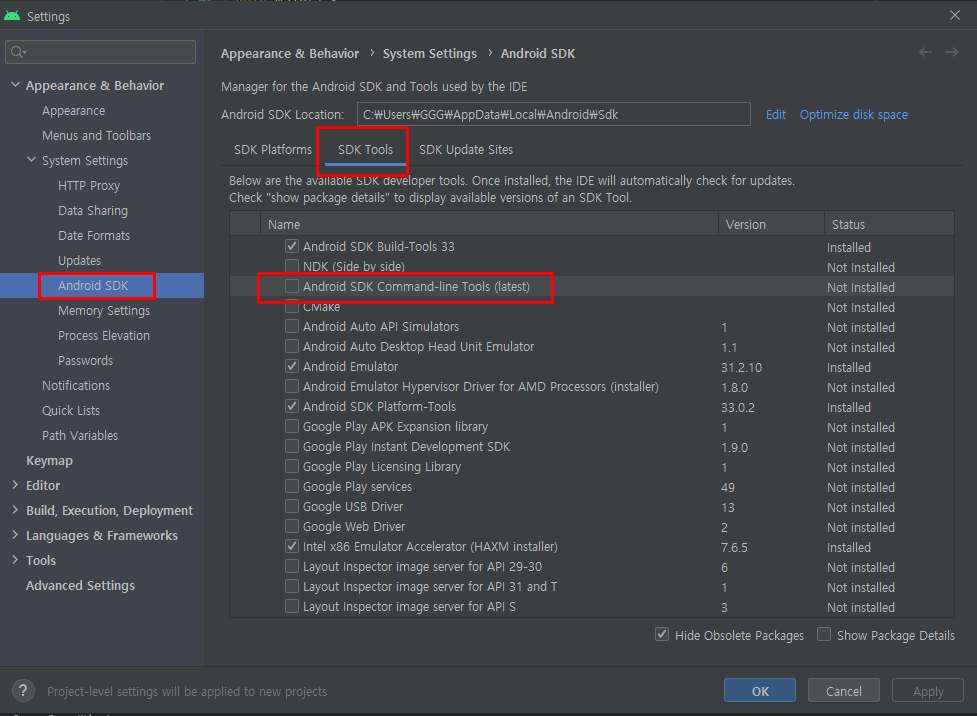Open Passwords settings
The width and height of the screenshot is (977, 716).
click(x=85, y=360)
